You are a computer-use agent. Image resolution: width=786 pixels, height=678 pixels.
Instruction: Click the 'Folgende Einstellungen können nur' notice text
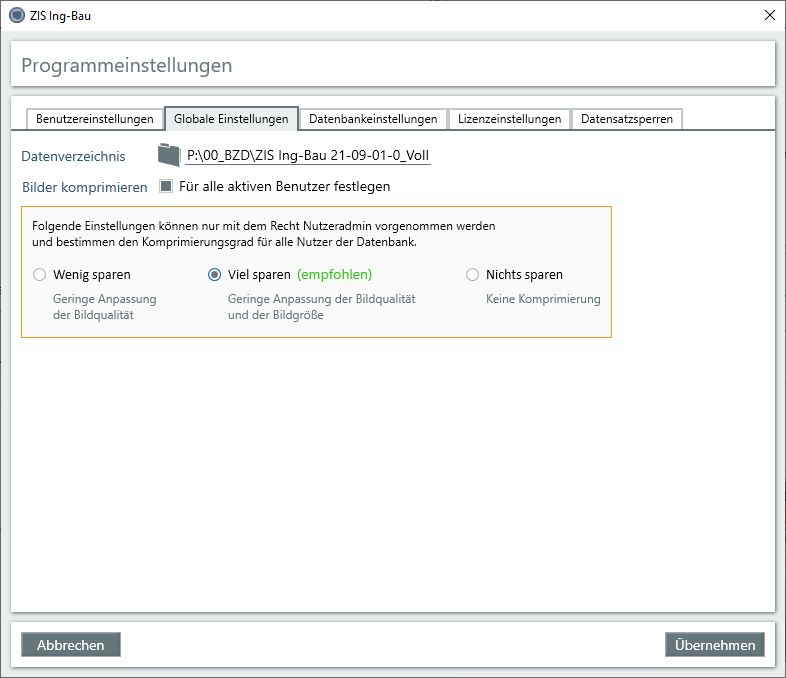tap(264, 234)
